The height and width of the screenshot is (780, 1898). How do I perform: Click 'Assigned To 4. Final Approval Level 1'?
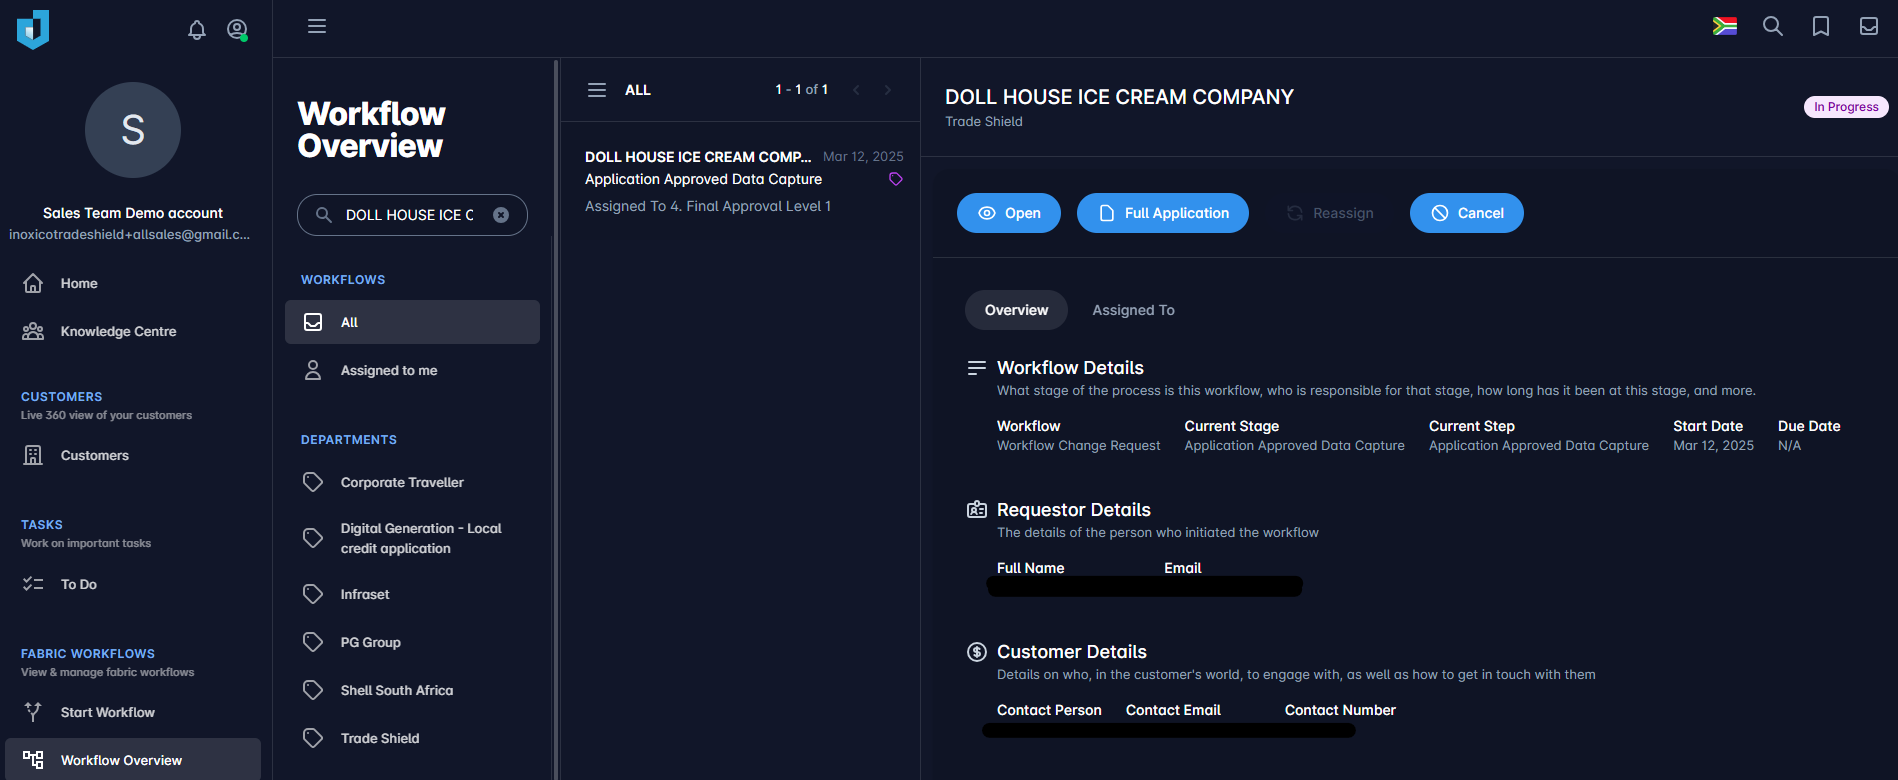point(708,206)
